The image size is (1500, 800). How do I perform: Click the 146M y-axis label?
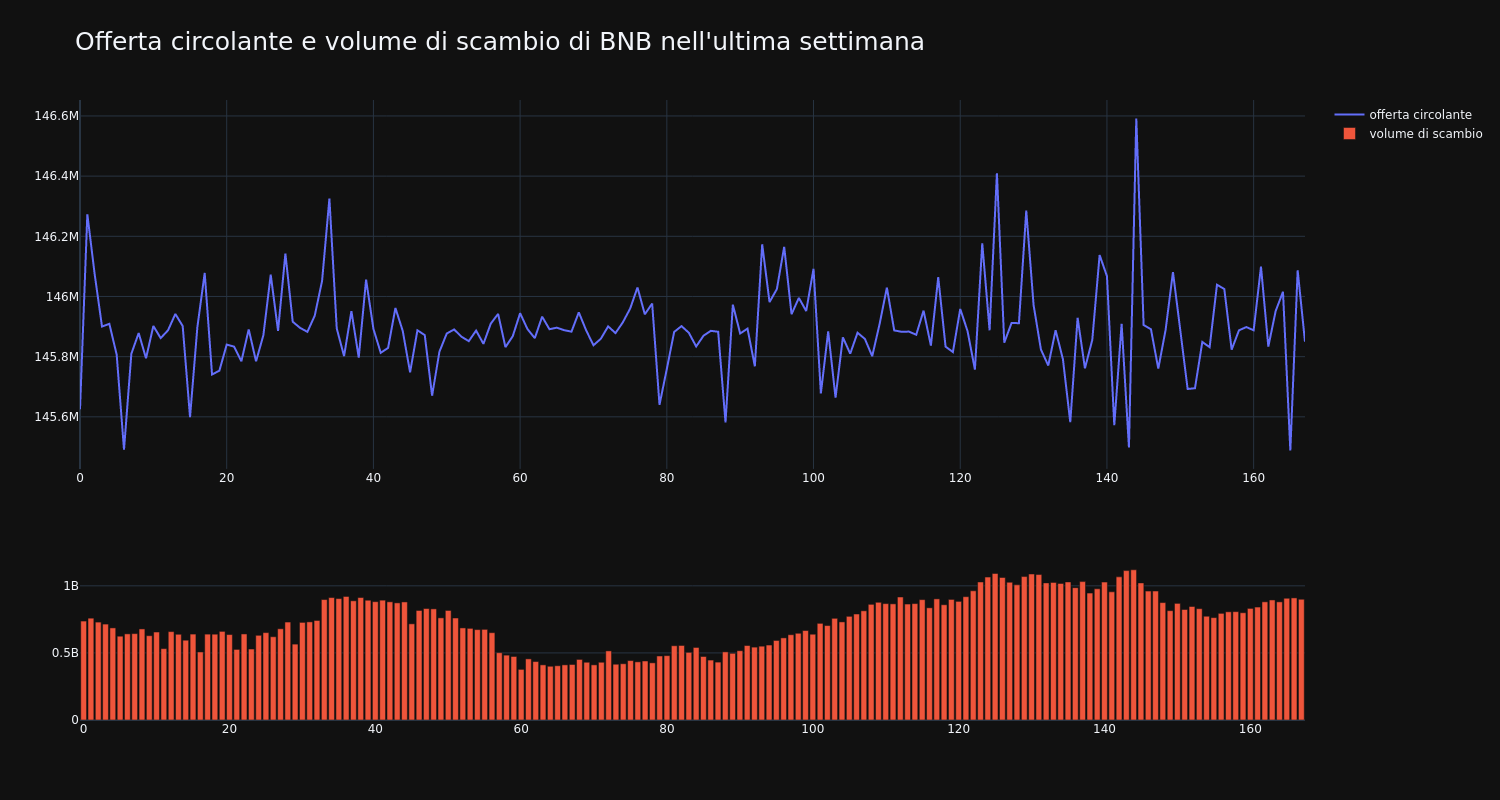tap(62, 297)
